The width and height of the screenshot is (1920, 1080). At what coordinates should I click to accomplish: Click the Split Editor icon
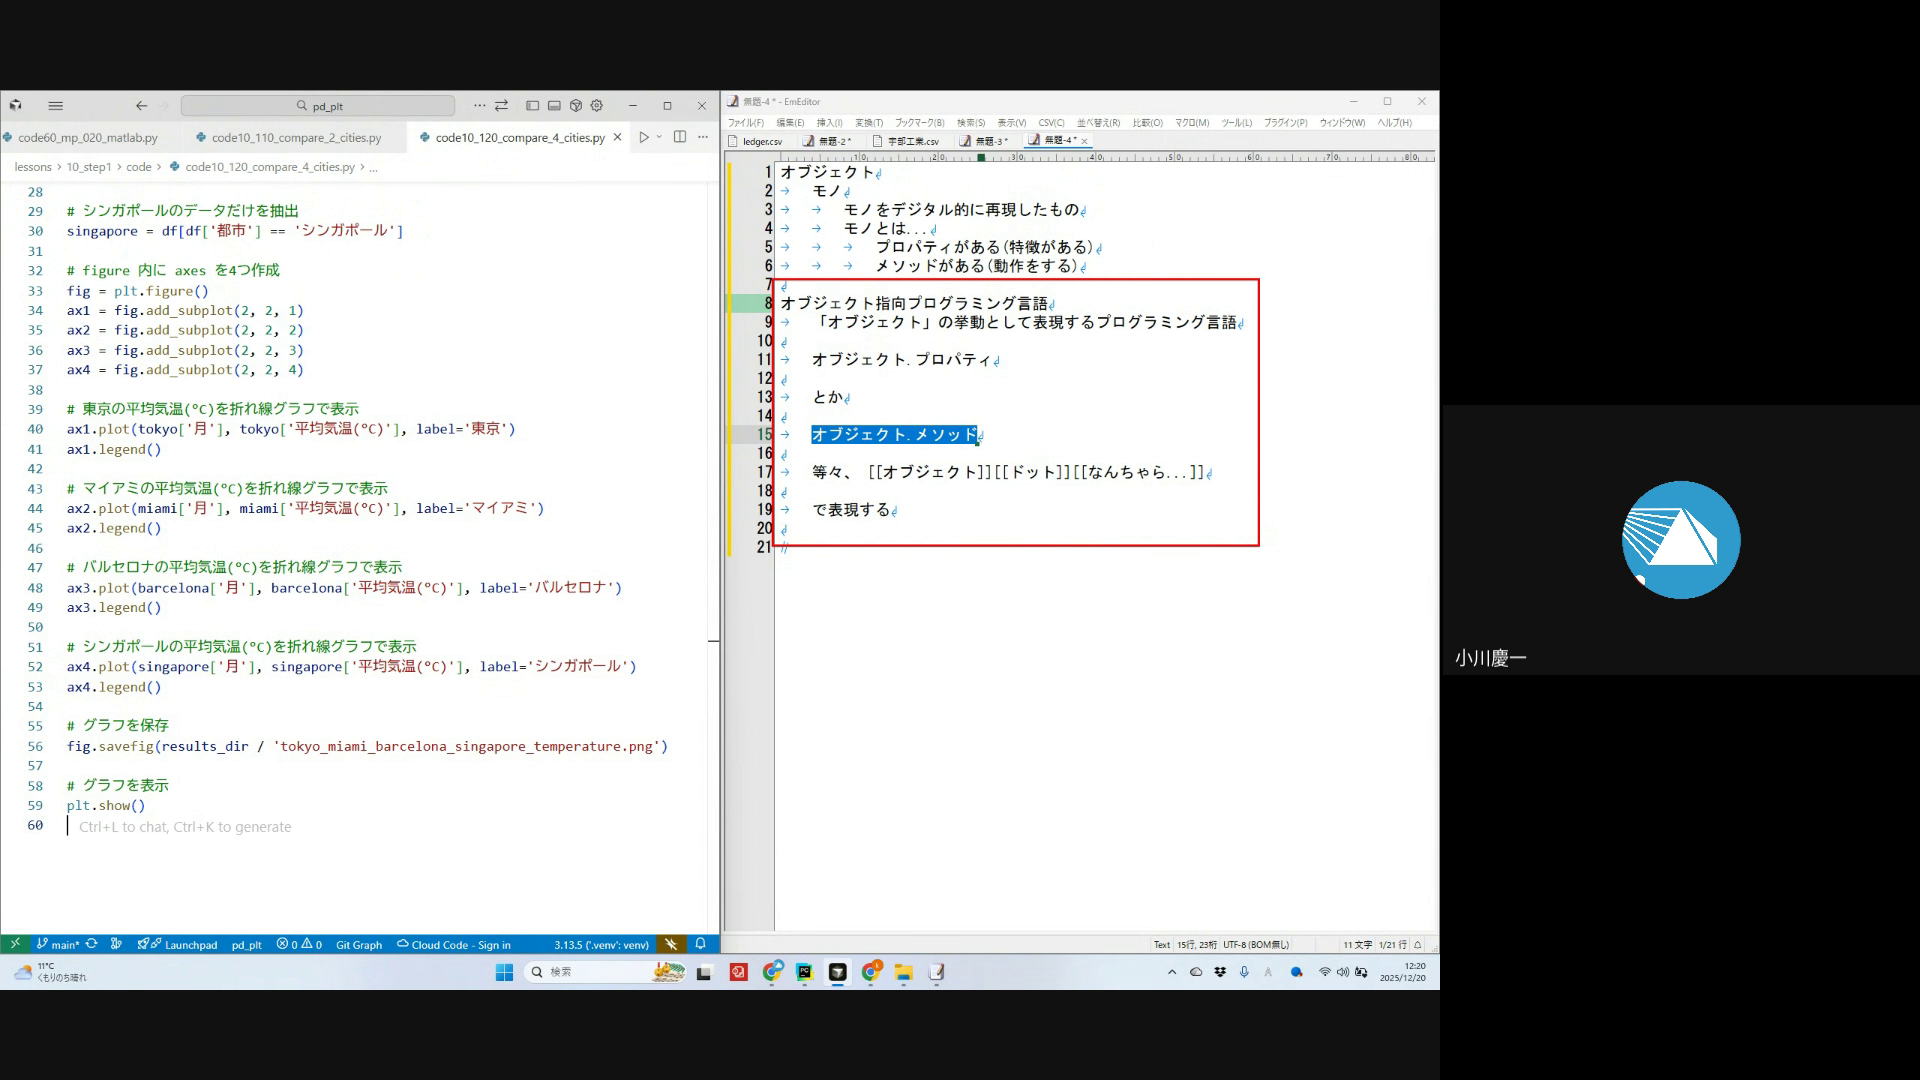(x=680, y=137)
